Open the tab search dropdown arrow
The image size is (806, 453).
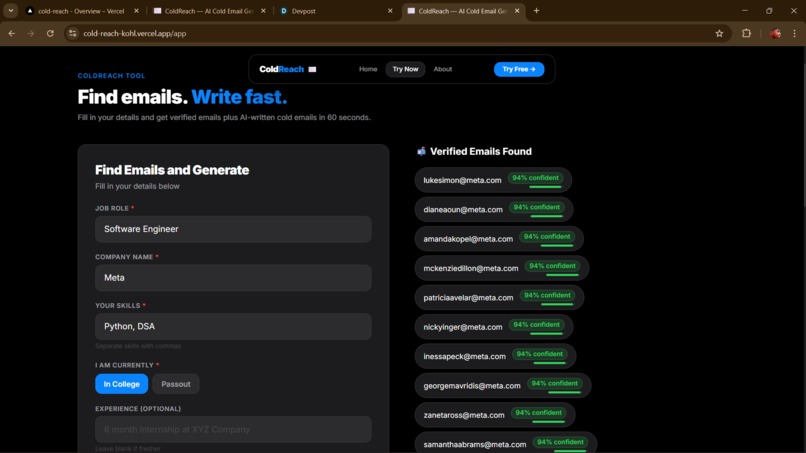coord(11,11)
